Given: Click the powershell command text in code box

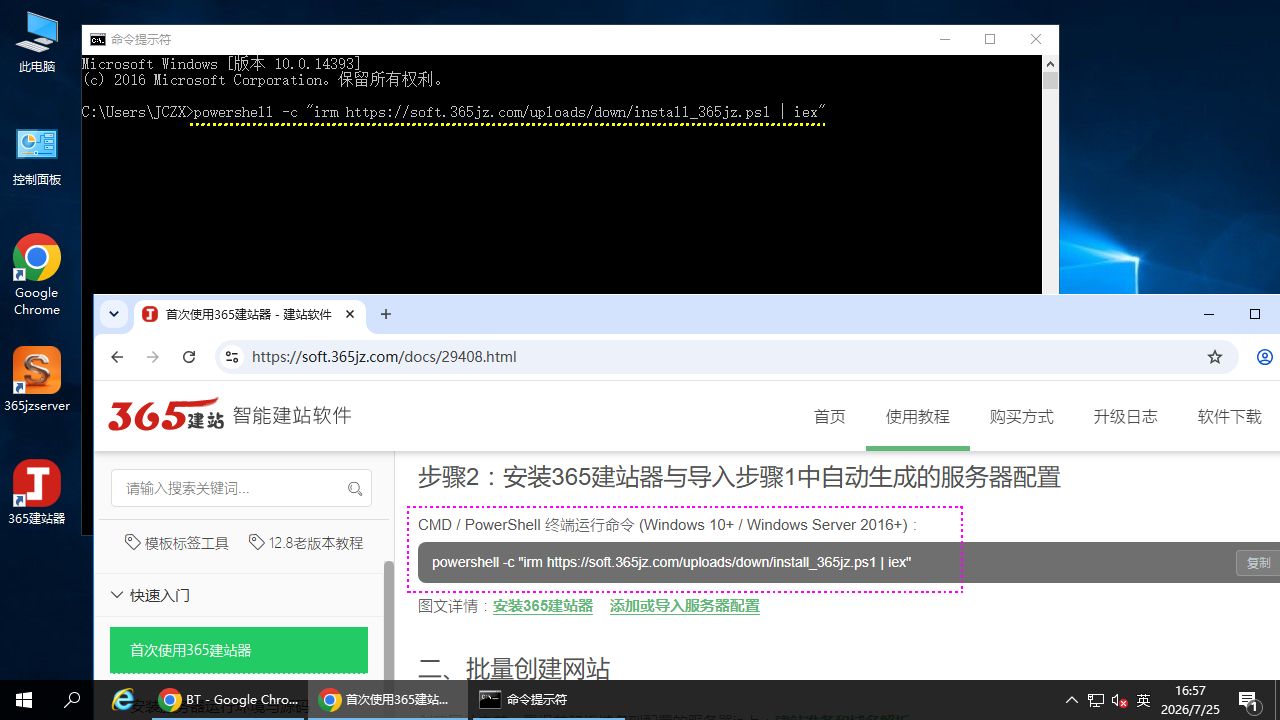Looking at the screenshot, I should click(671, 563).
